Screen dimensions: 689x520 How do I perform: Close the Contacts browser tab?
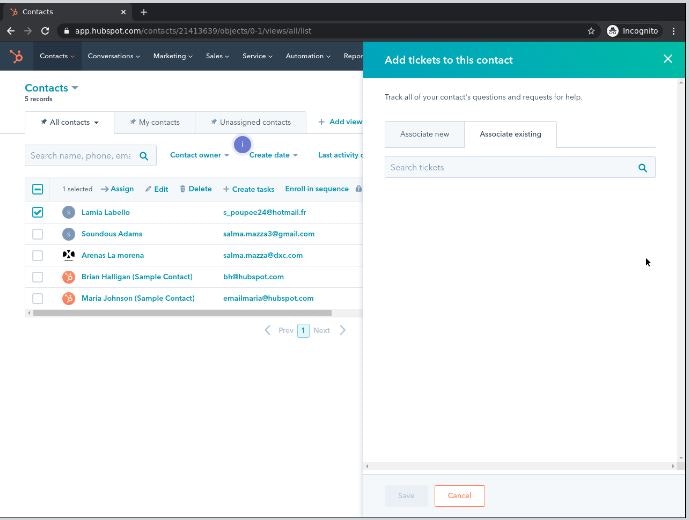point(123,12)
